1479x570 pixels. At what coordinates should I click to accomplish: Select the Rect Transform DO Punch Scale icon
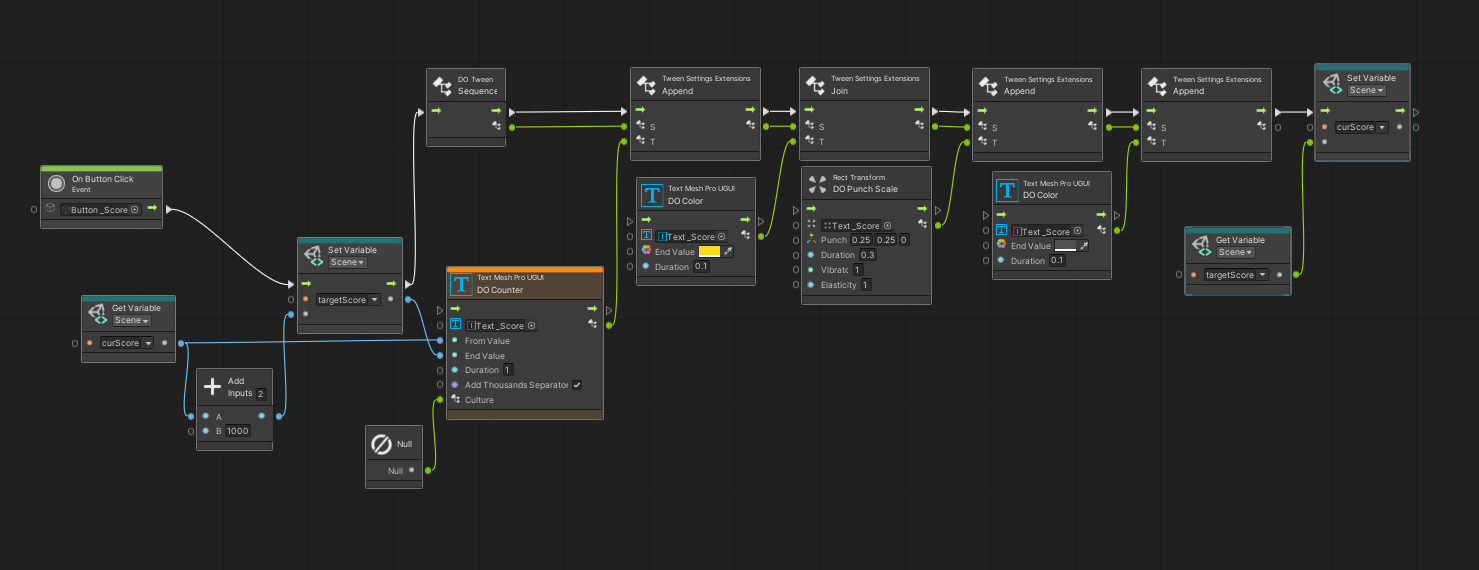tap(817, 183)
